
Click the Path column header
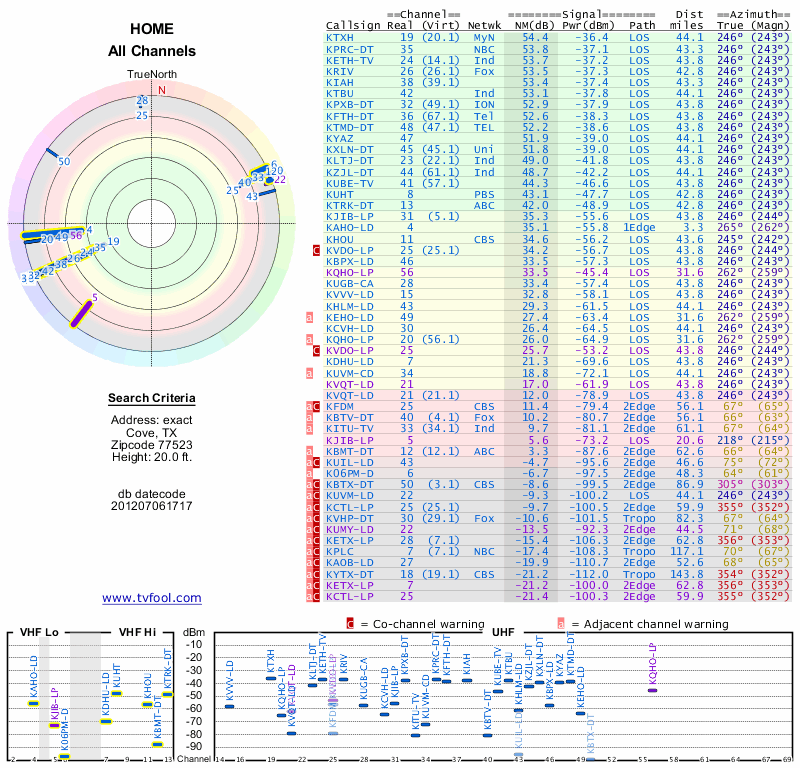[x=642, y=26]
